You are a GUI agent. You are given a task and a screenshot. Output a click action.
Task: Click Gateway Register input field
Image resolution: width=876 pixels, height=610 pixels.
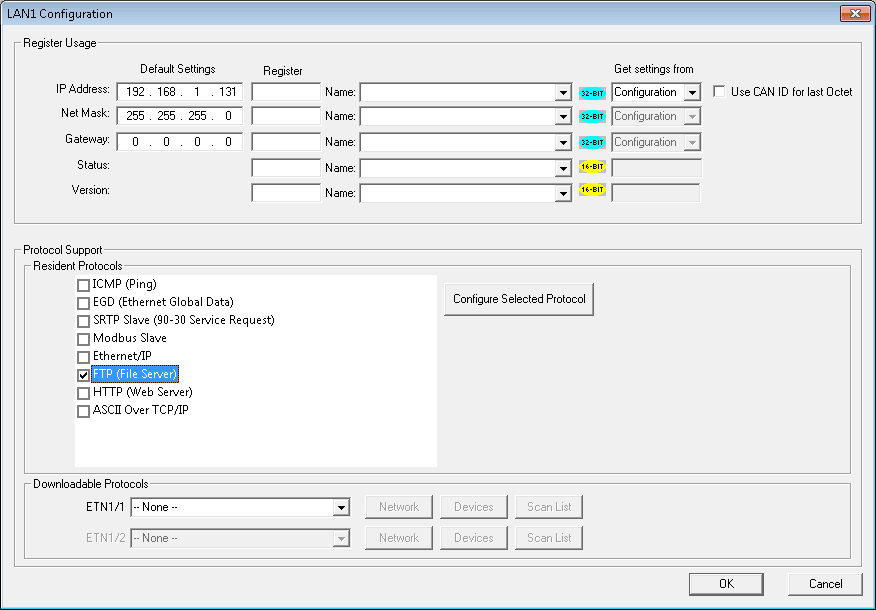pyautogui.click(x=286, y=142)
